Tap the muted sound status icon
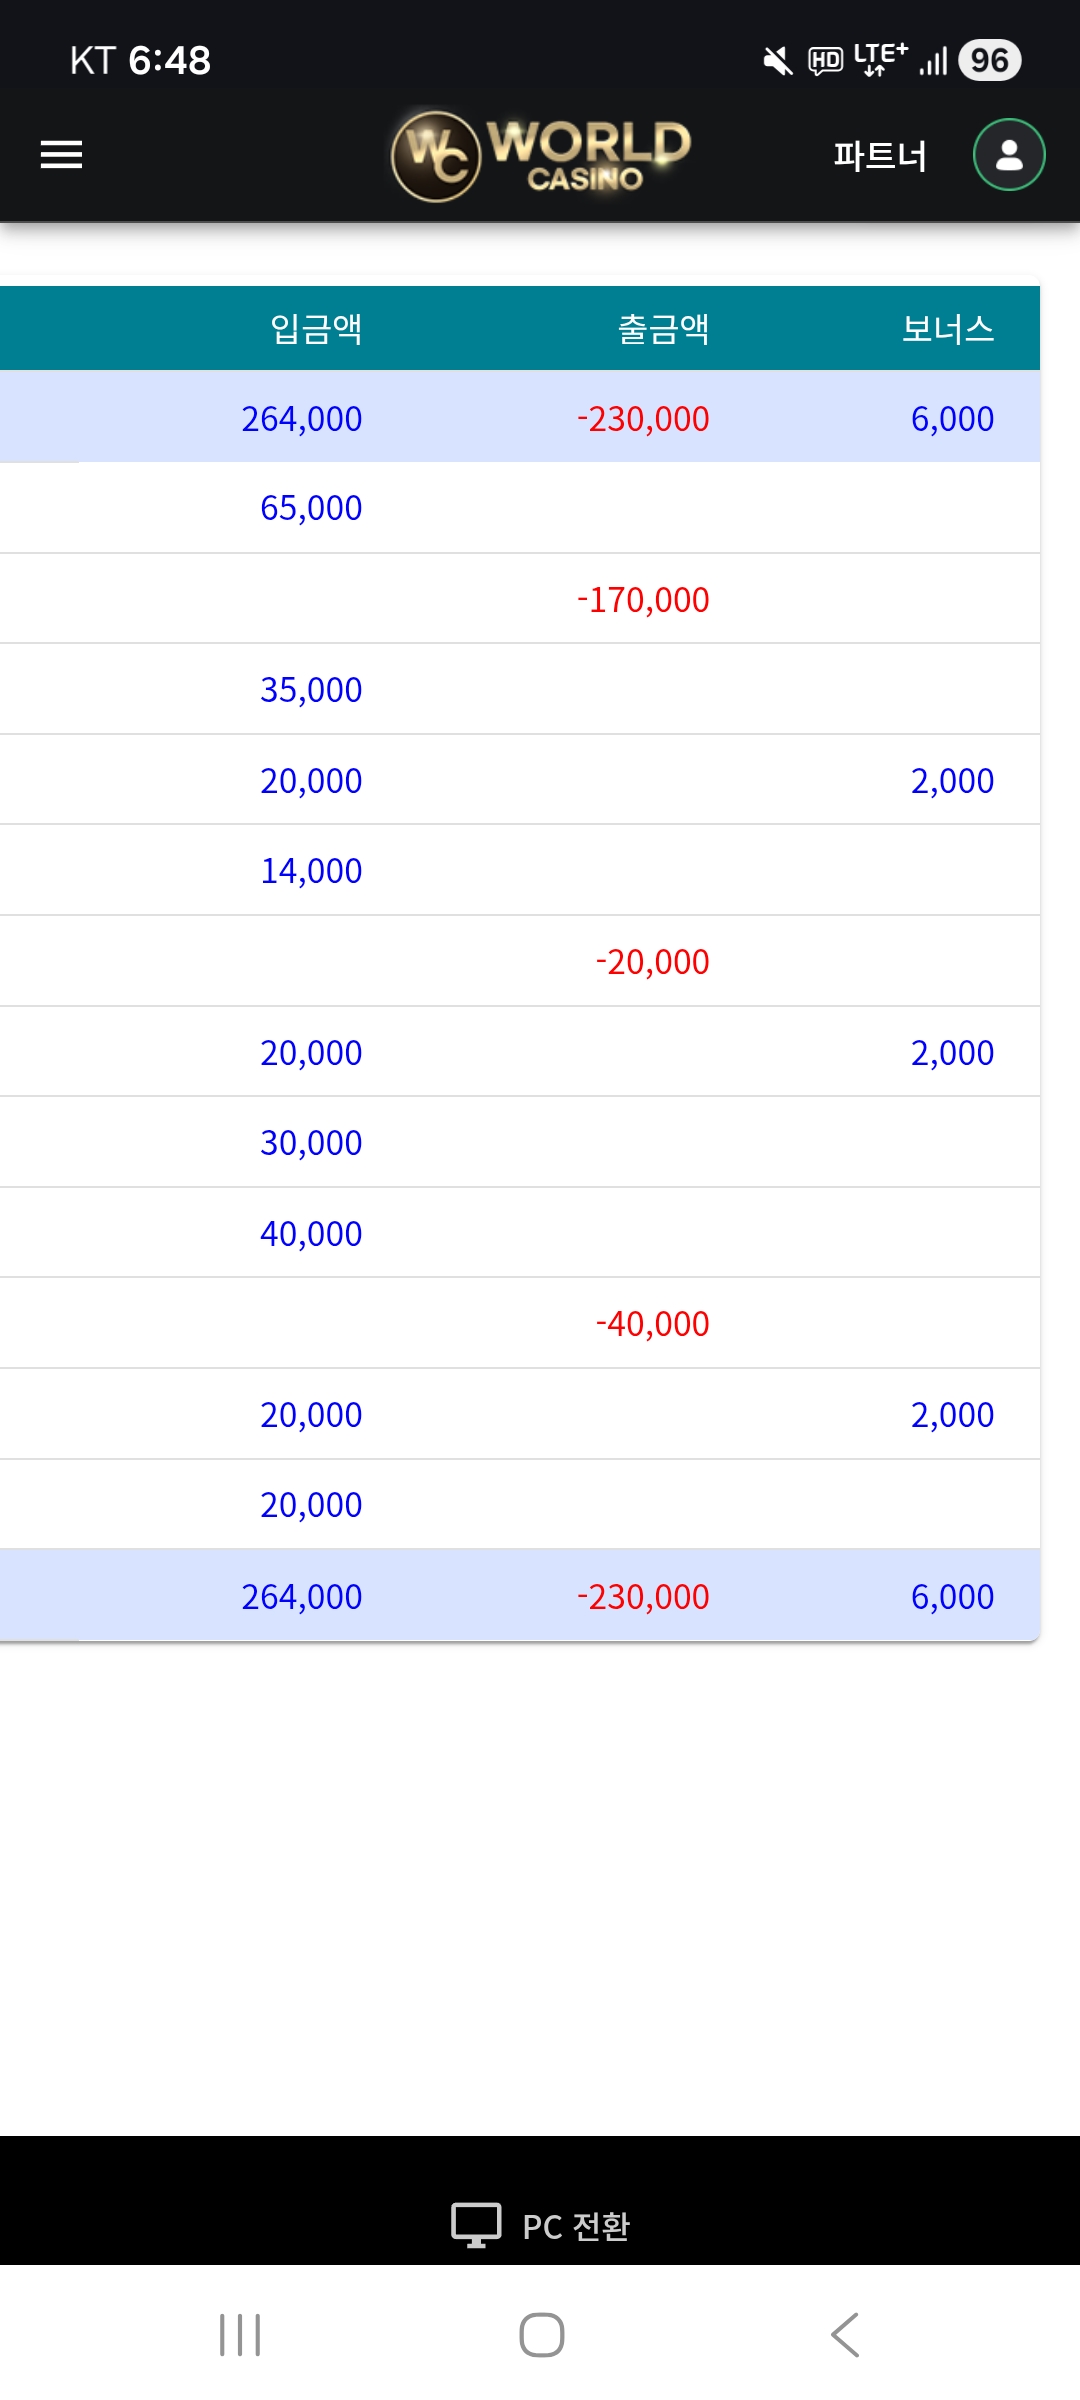Screen dimensions: 1080x2400 (x=777, y=61)
